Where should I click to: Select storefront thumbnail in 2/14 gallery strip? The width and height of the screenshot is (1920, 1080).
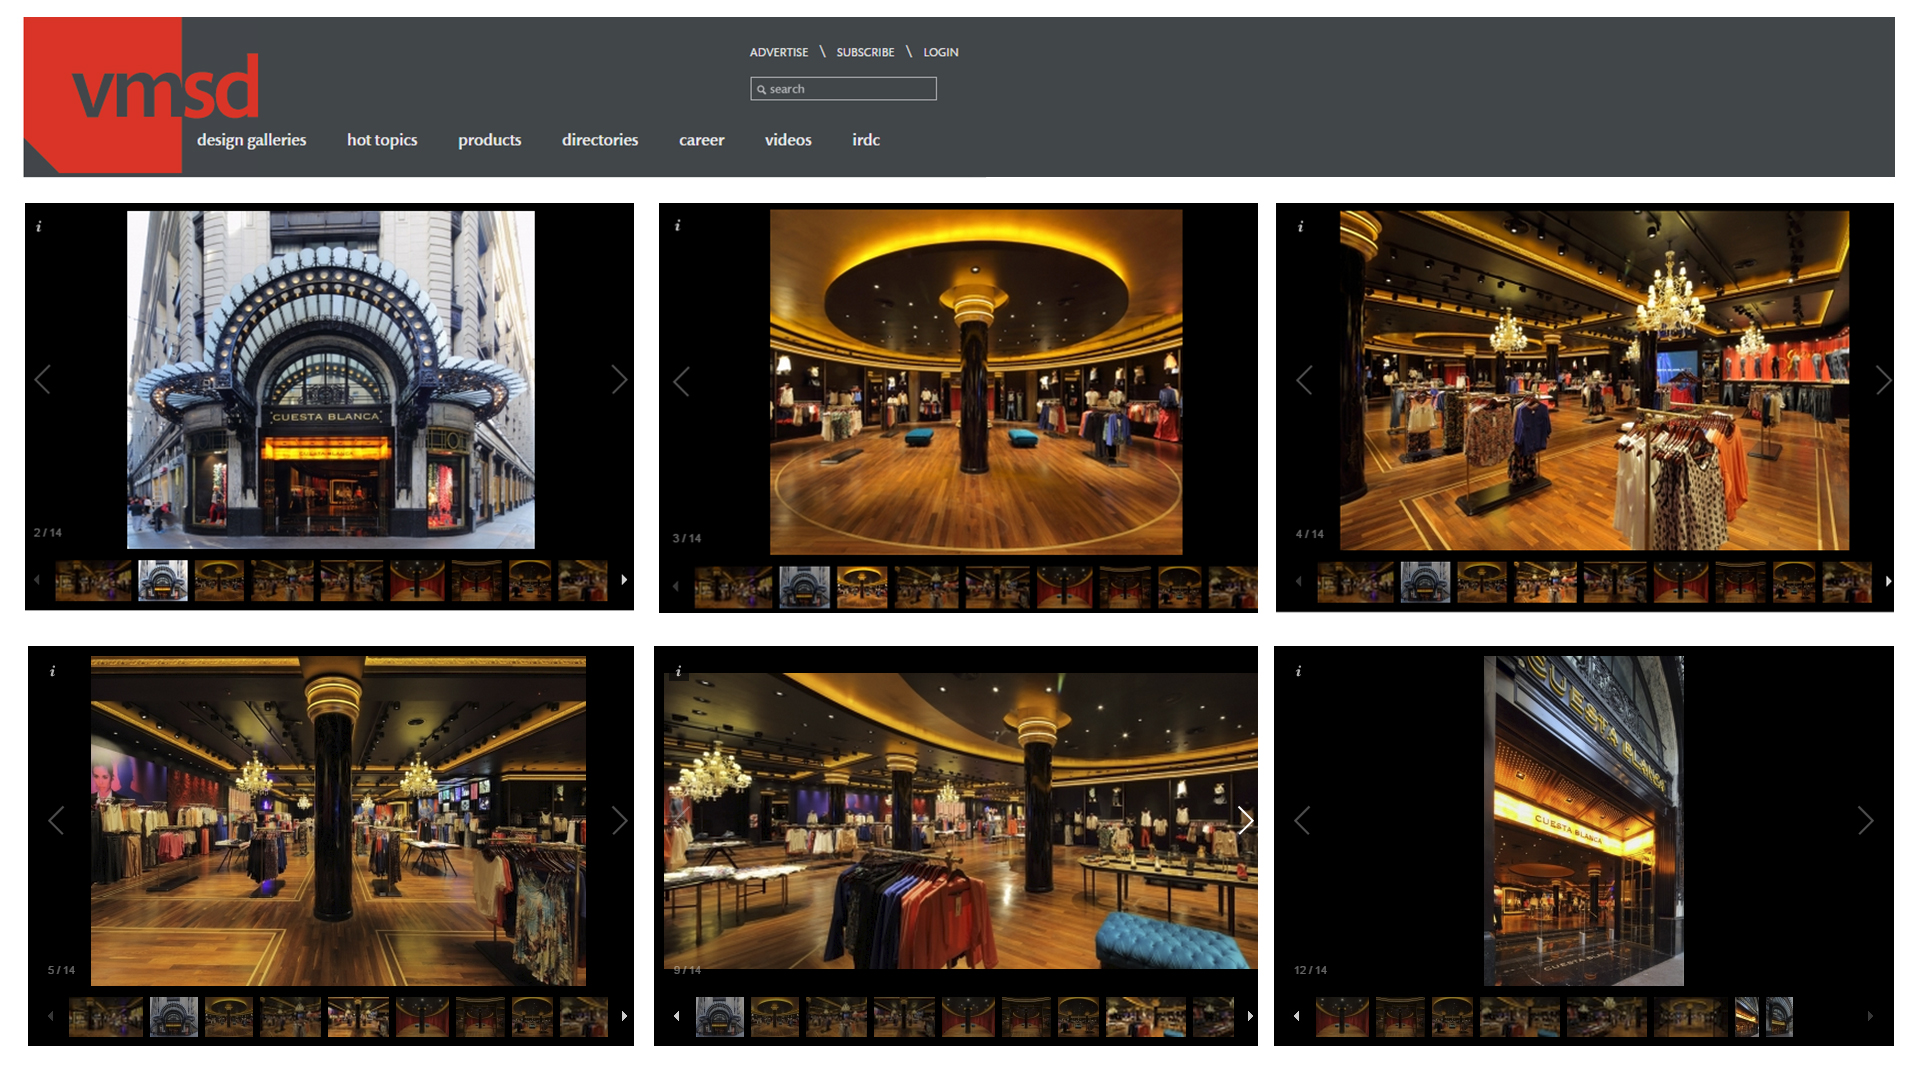pyautogui.click(x=163, y=580)
